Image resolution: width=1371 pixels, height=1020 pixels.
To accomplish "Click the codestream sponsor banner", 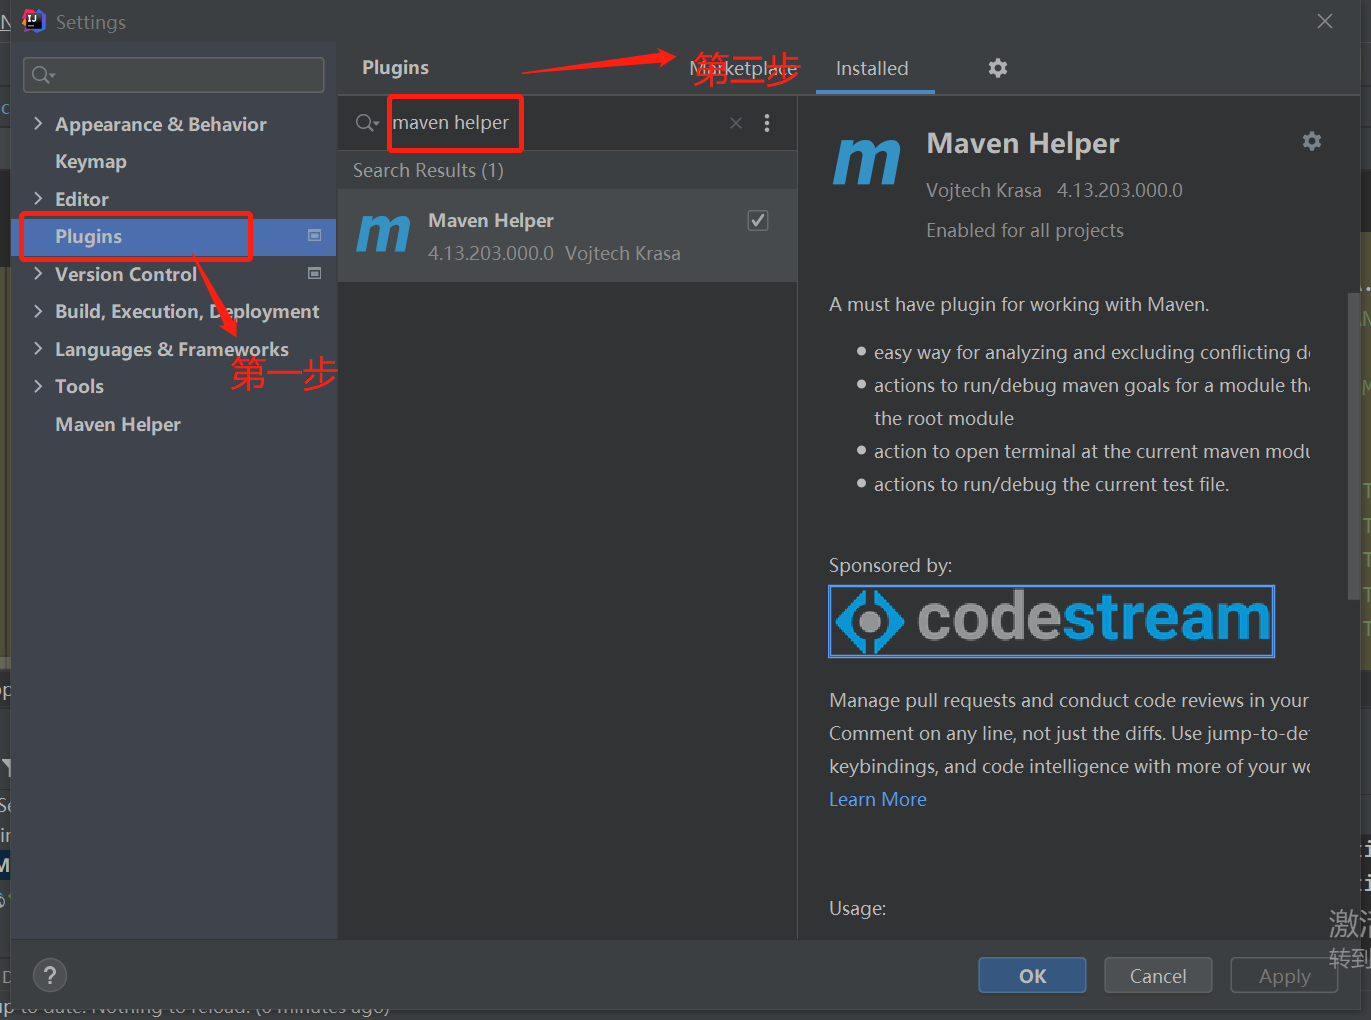I will [1051, 621].
